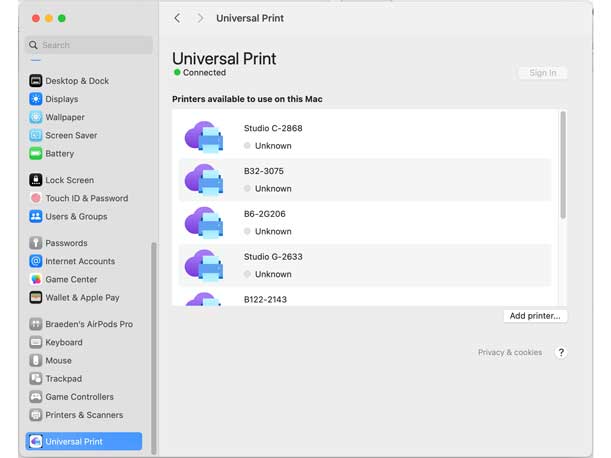Screen dimensions: 611x458
Task: Open Game Center in sidebar
Action: [71, 280]
